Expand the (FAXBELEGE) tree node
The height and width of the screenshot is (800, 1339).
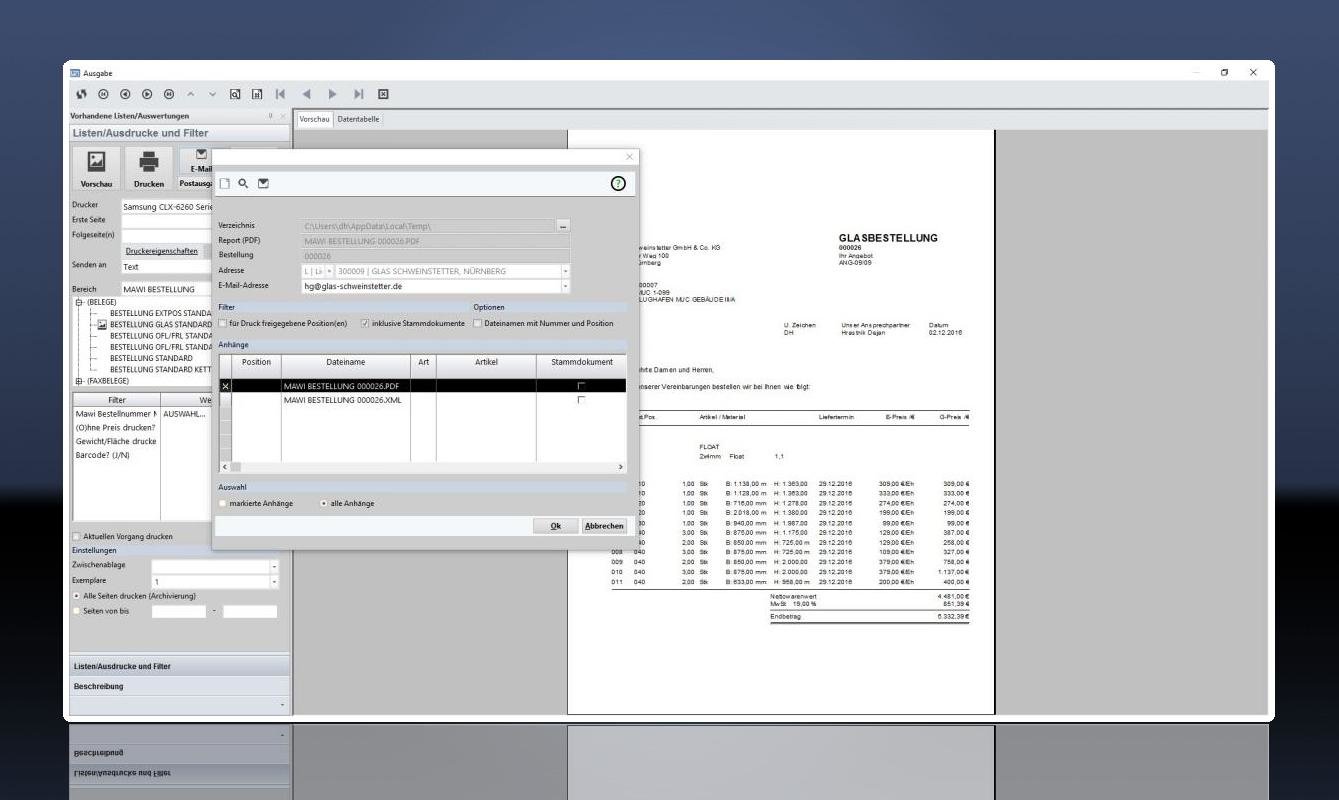click(x=80, y=380)
